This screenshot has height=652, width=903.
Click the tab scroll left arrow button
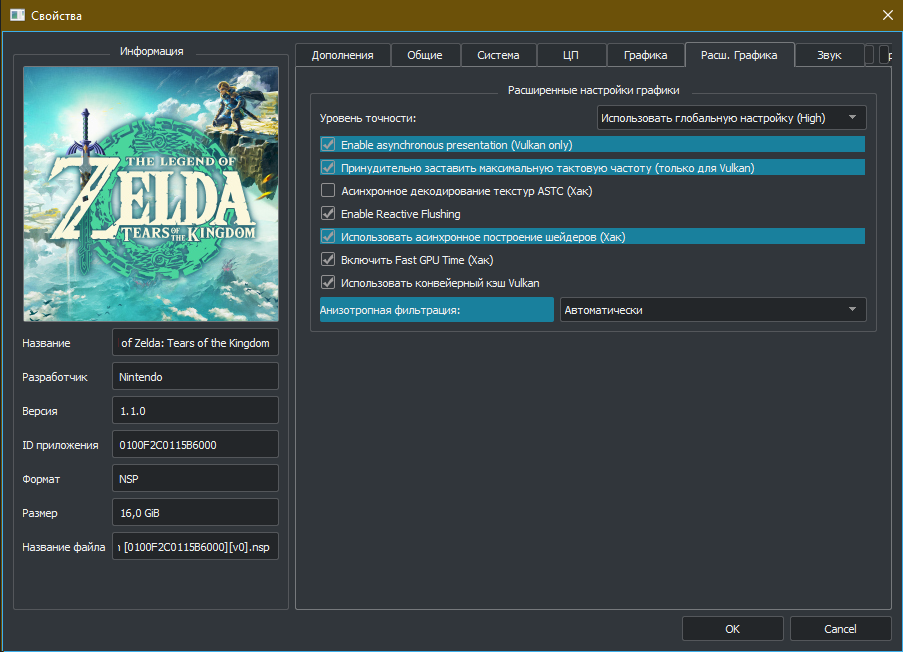(x=870, y=55)
